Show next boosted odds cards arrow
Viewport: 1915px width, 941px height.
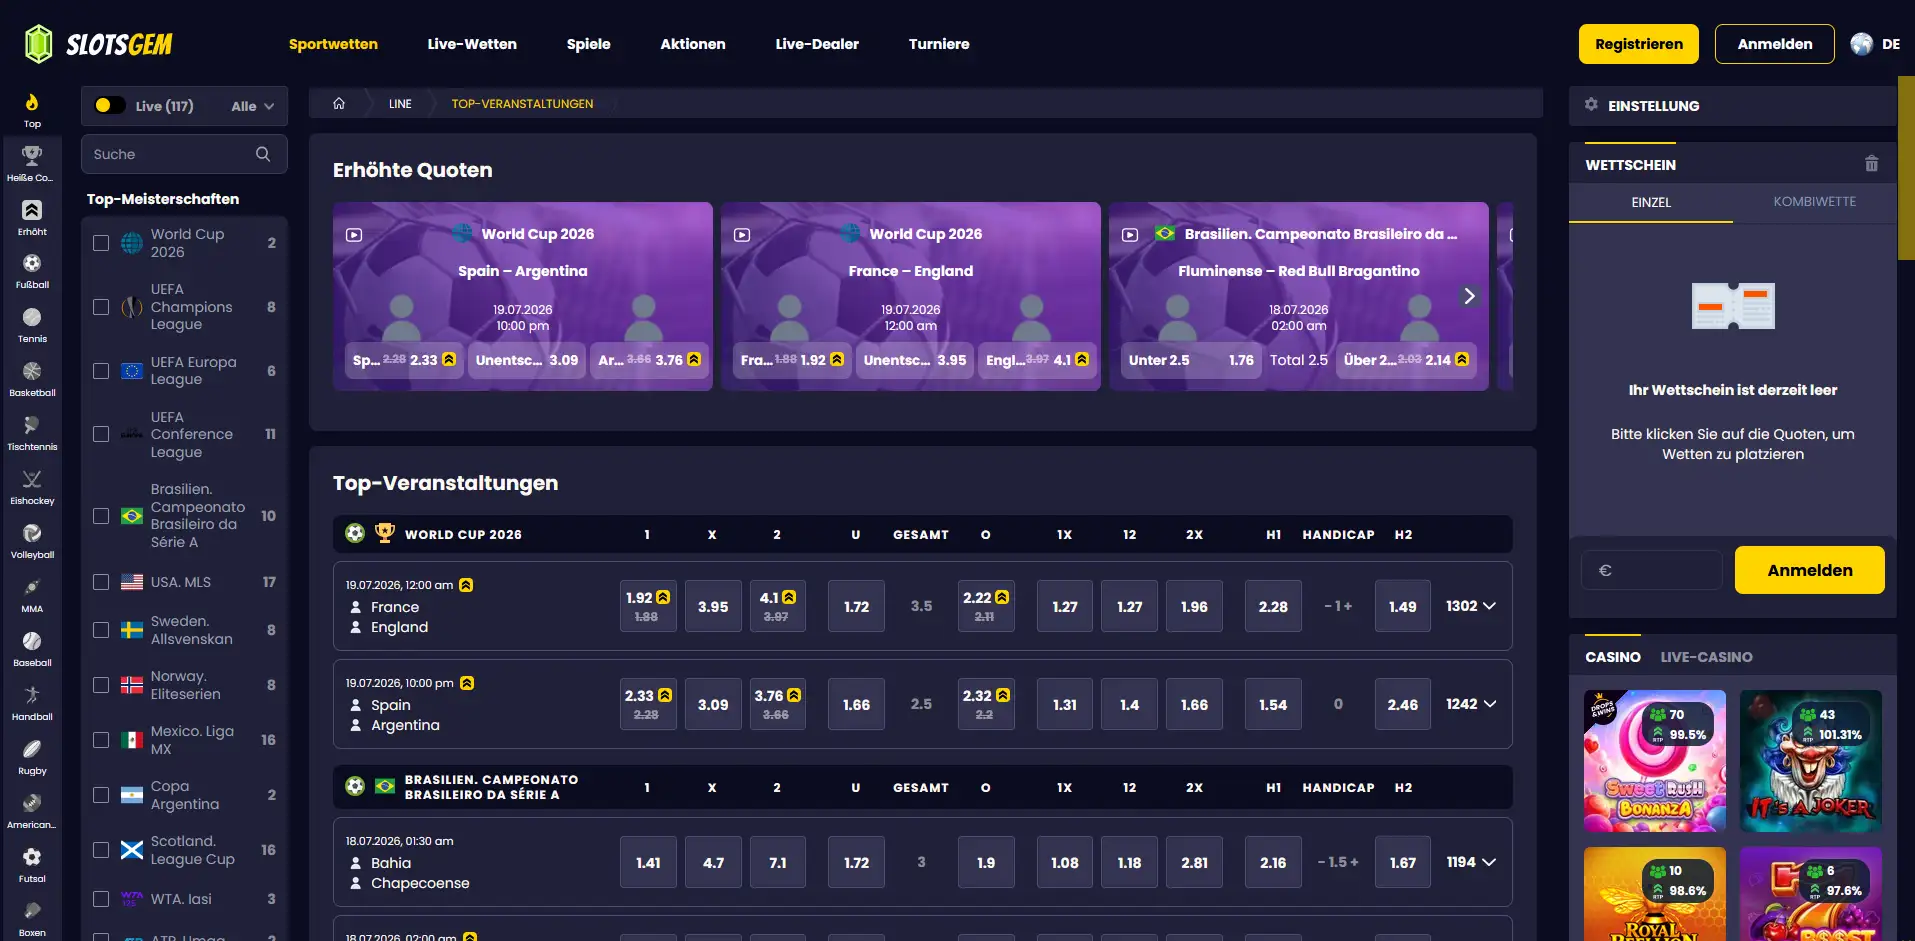1469,296
